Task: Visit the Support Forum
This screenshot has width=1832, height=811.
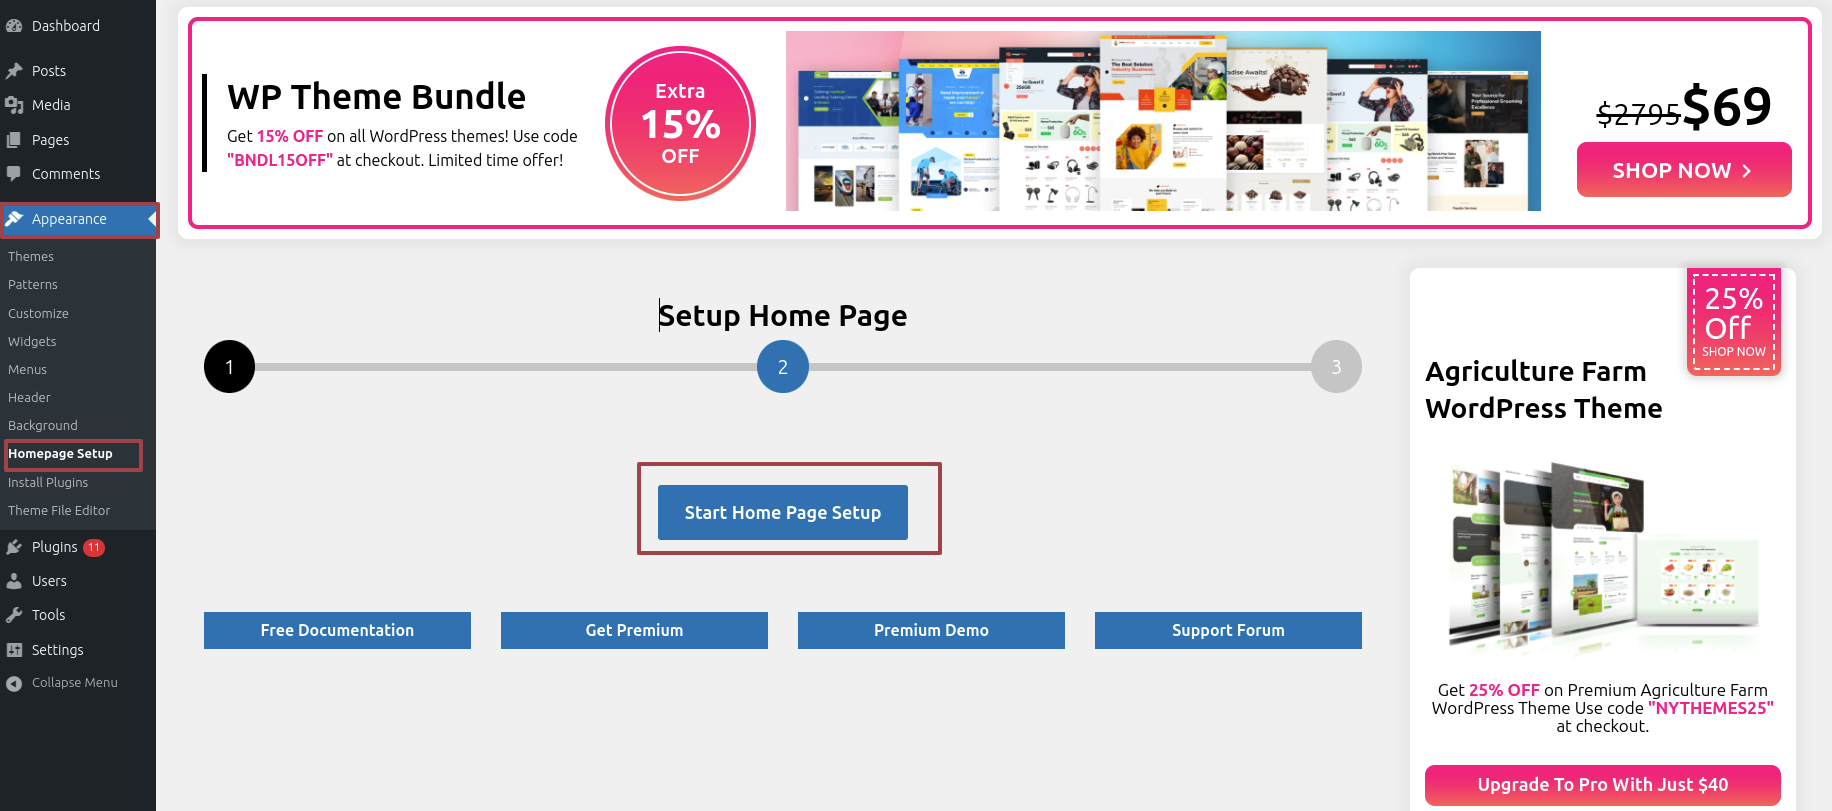Action: (x=1228, y=630)
